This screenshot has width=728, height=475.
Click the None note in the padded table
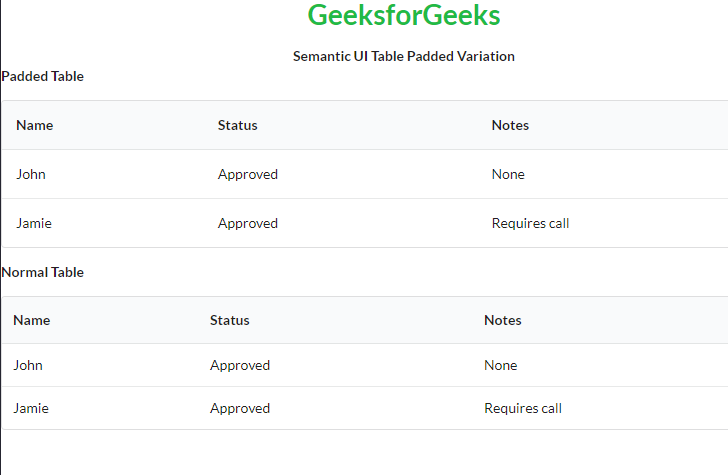pyautogui.click(x=508, y=174)
